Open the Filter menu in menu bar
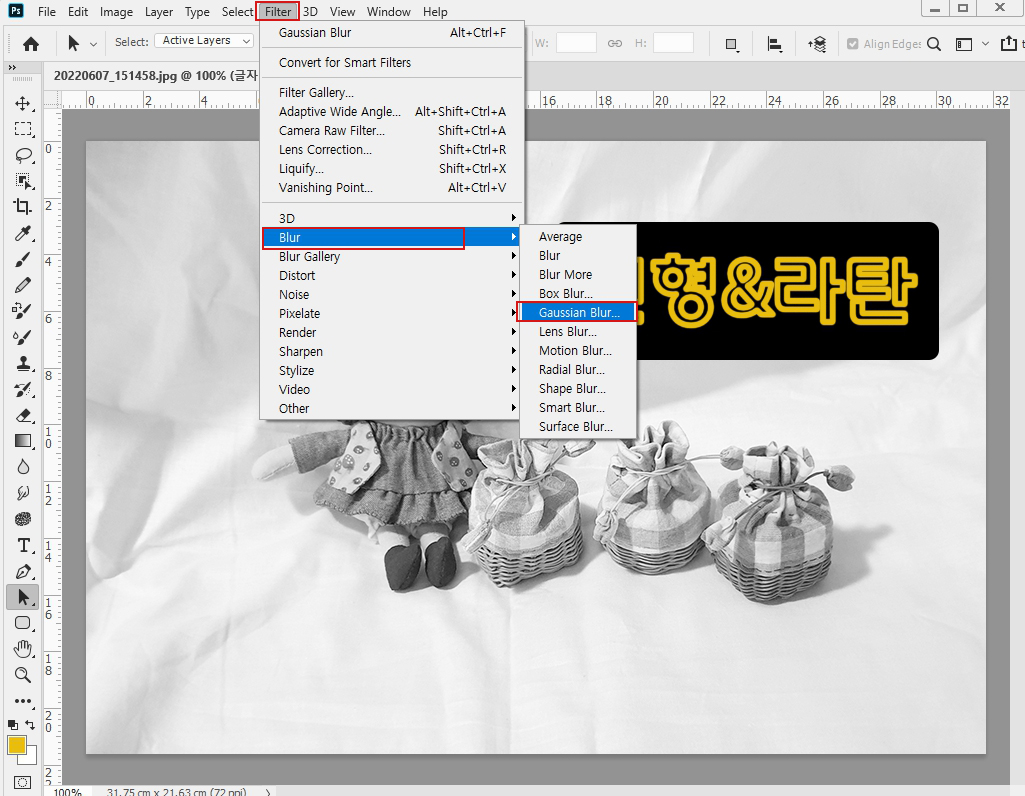 [x=278, y=12]
